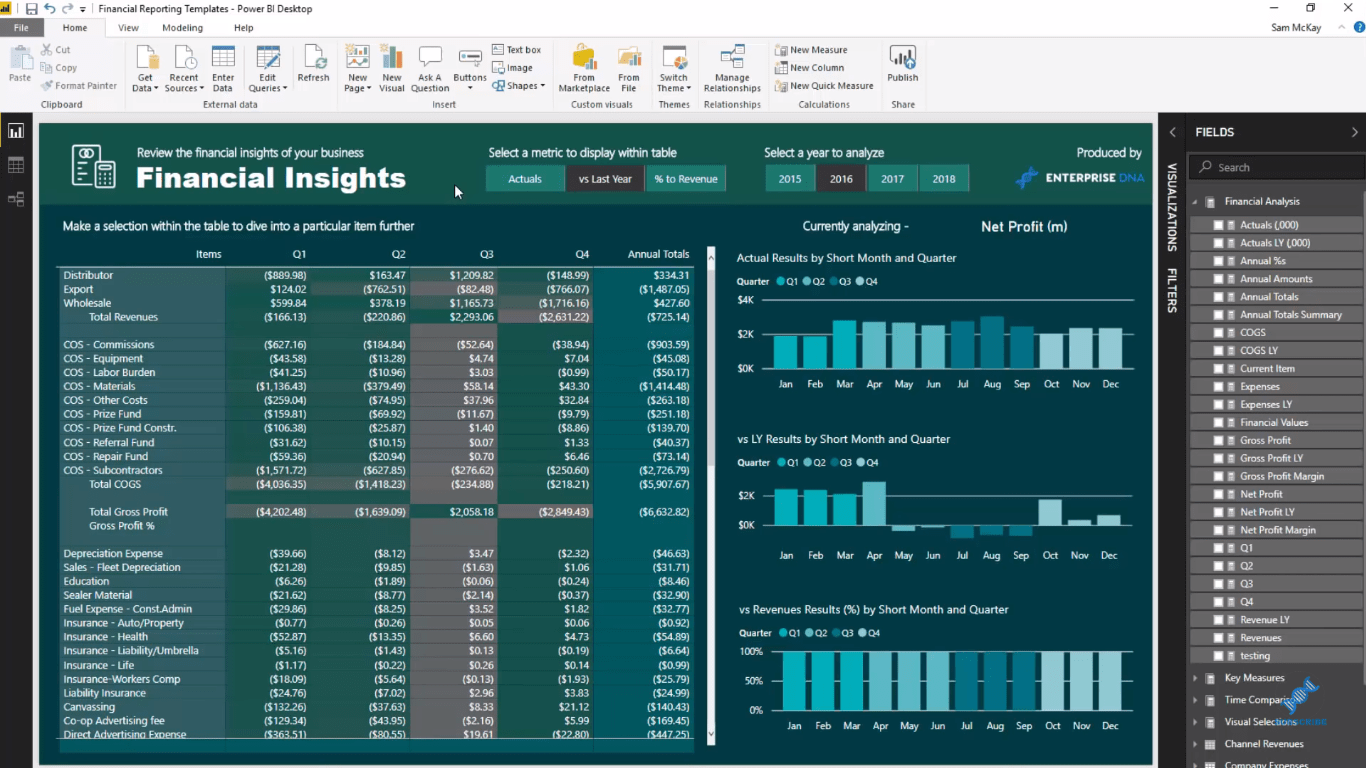Click the Save icon in title bar
Screen dimensions: 1366x768
pyautogui.click(x=31, y=9)
